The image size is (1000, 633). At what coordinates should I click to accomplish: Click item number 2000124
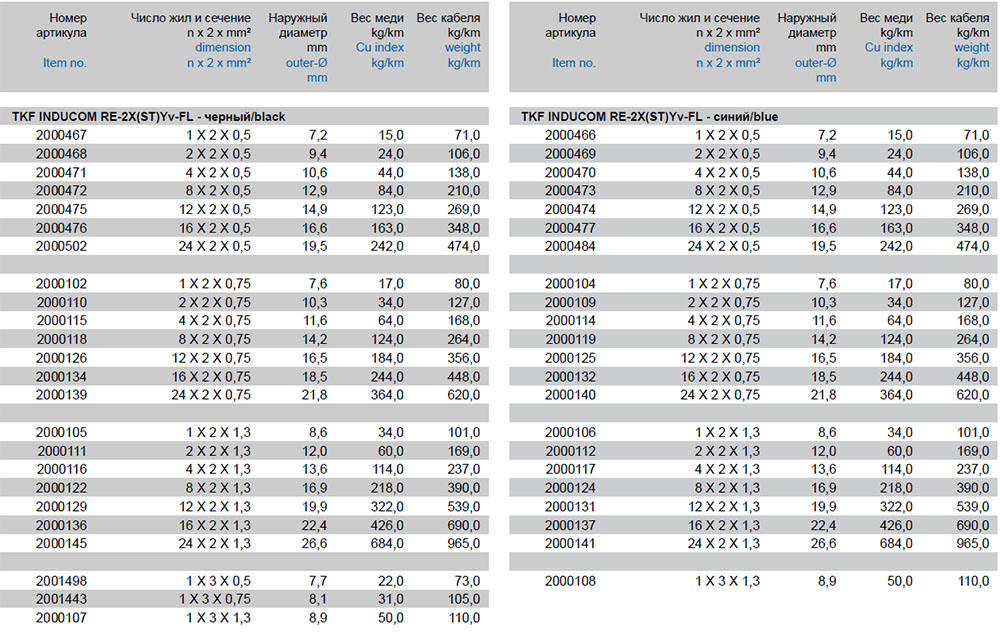[x=570, y=488]
